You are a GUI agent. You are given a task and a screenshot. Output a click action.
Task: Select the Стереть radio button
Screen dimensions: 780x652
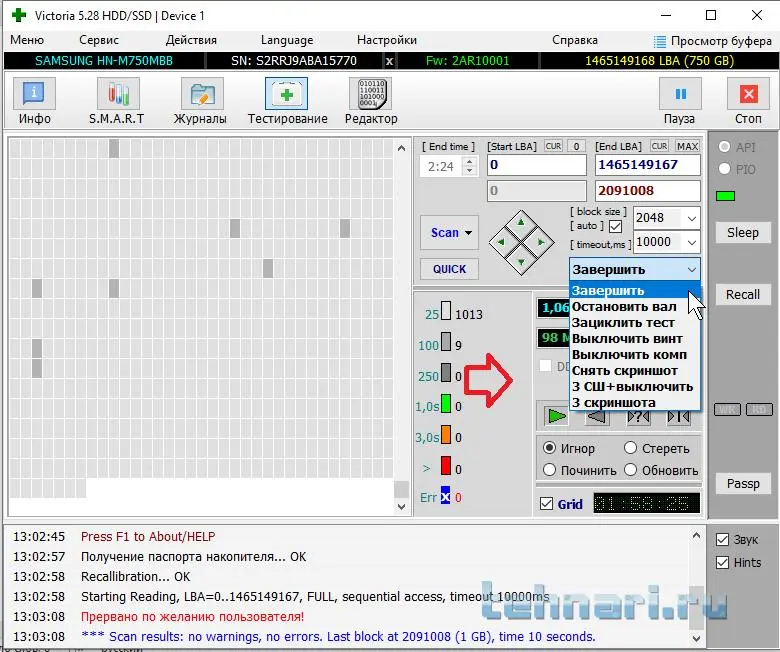click(x=630, y=448)
